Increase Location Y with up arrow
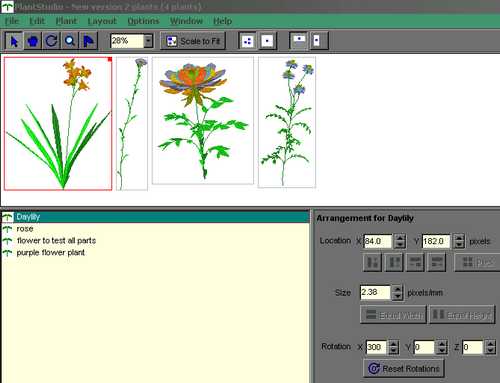 (x=459, y=238)
